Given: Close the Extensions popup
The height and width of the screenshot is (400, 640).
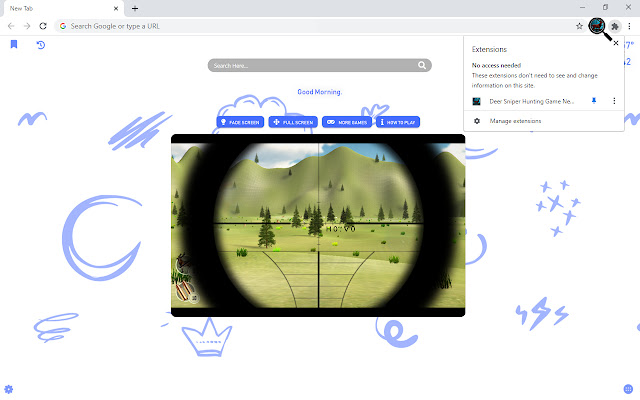Looking at the screenshot, I should 616,43.
